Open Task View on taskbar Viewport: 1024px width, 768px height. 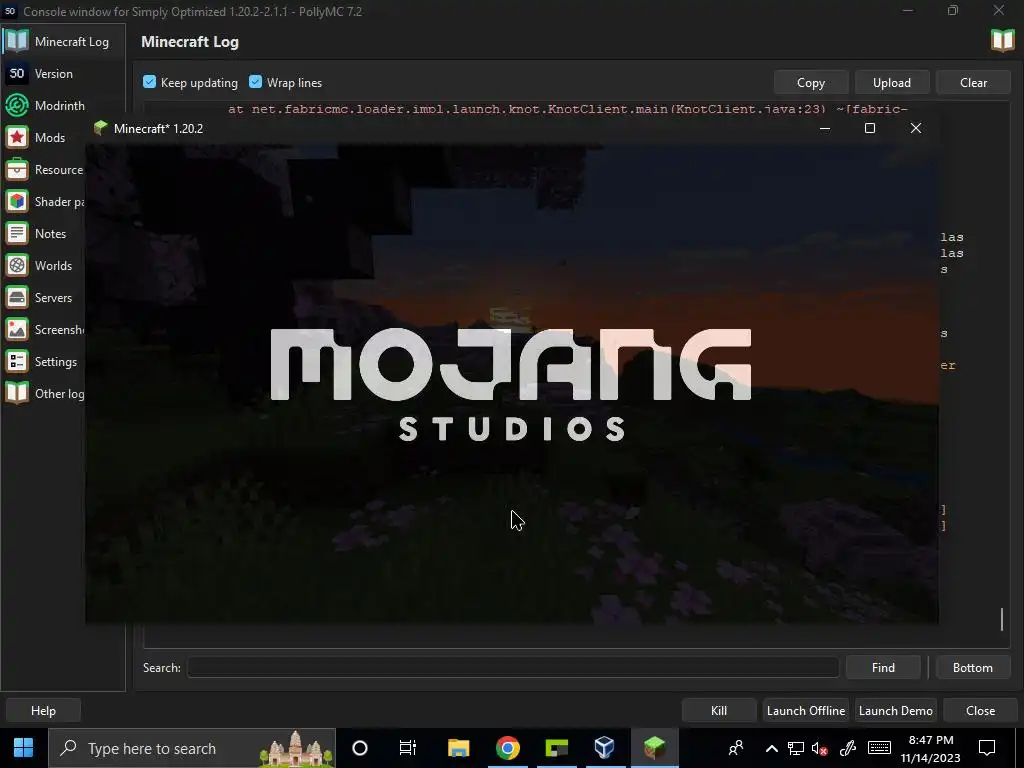[x=408, y=748]
